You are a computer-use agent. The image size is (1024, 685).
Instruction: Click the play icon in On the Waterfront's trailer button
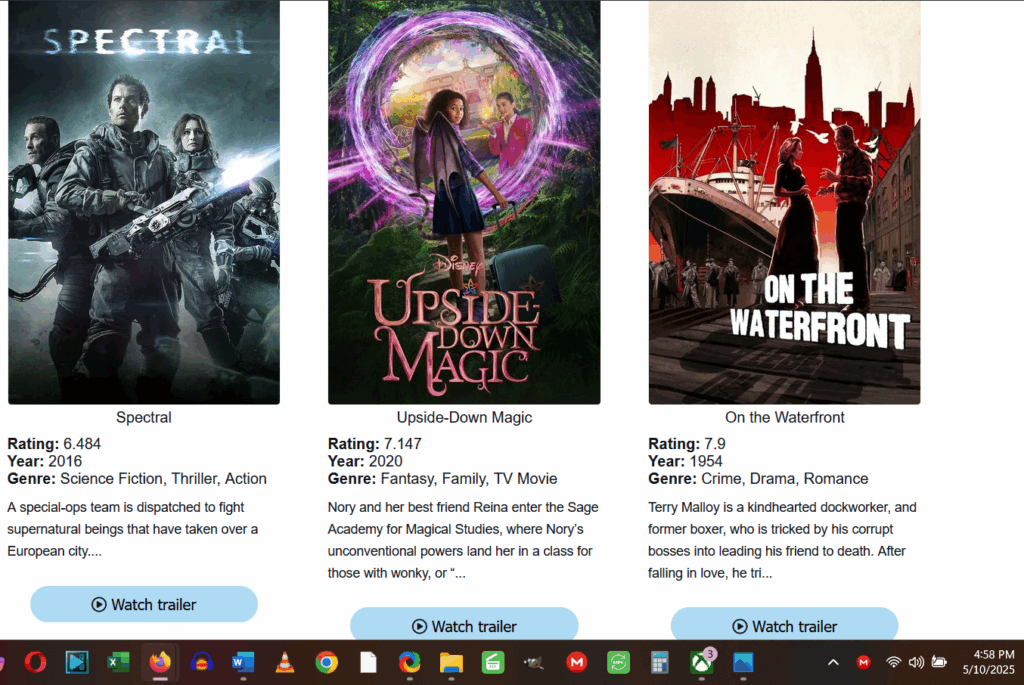[x=739, y=626]
